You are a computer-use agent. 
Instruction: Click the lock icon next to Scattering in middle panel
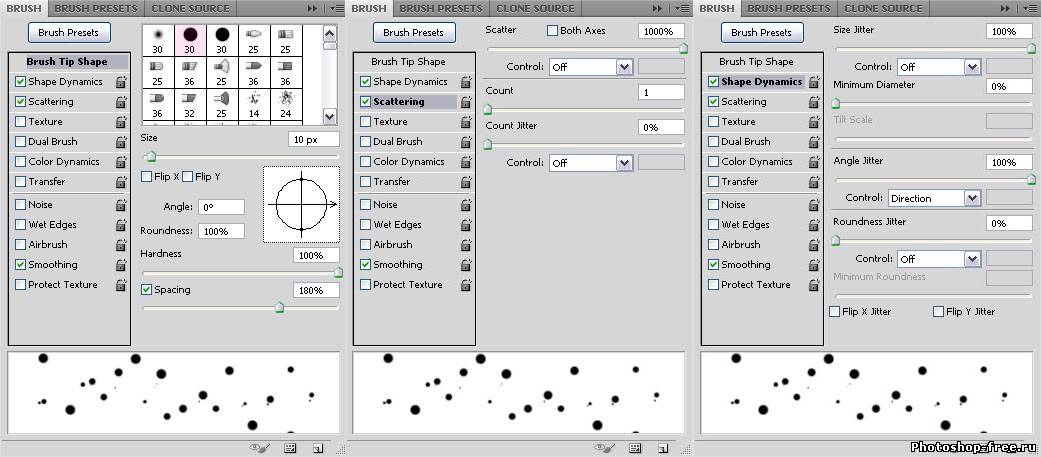point(466,102)
